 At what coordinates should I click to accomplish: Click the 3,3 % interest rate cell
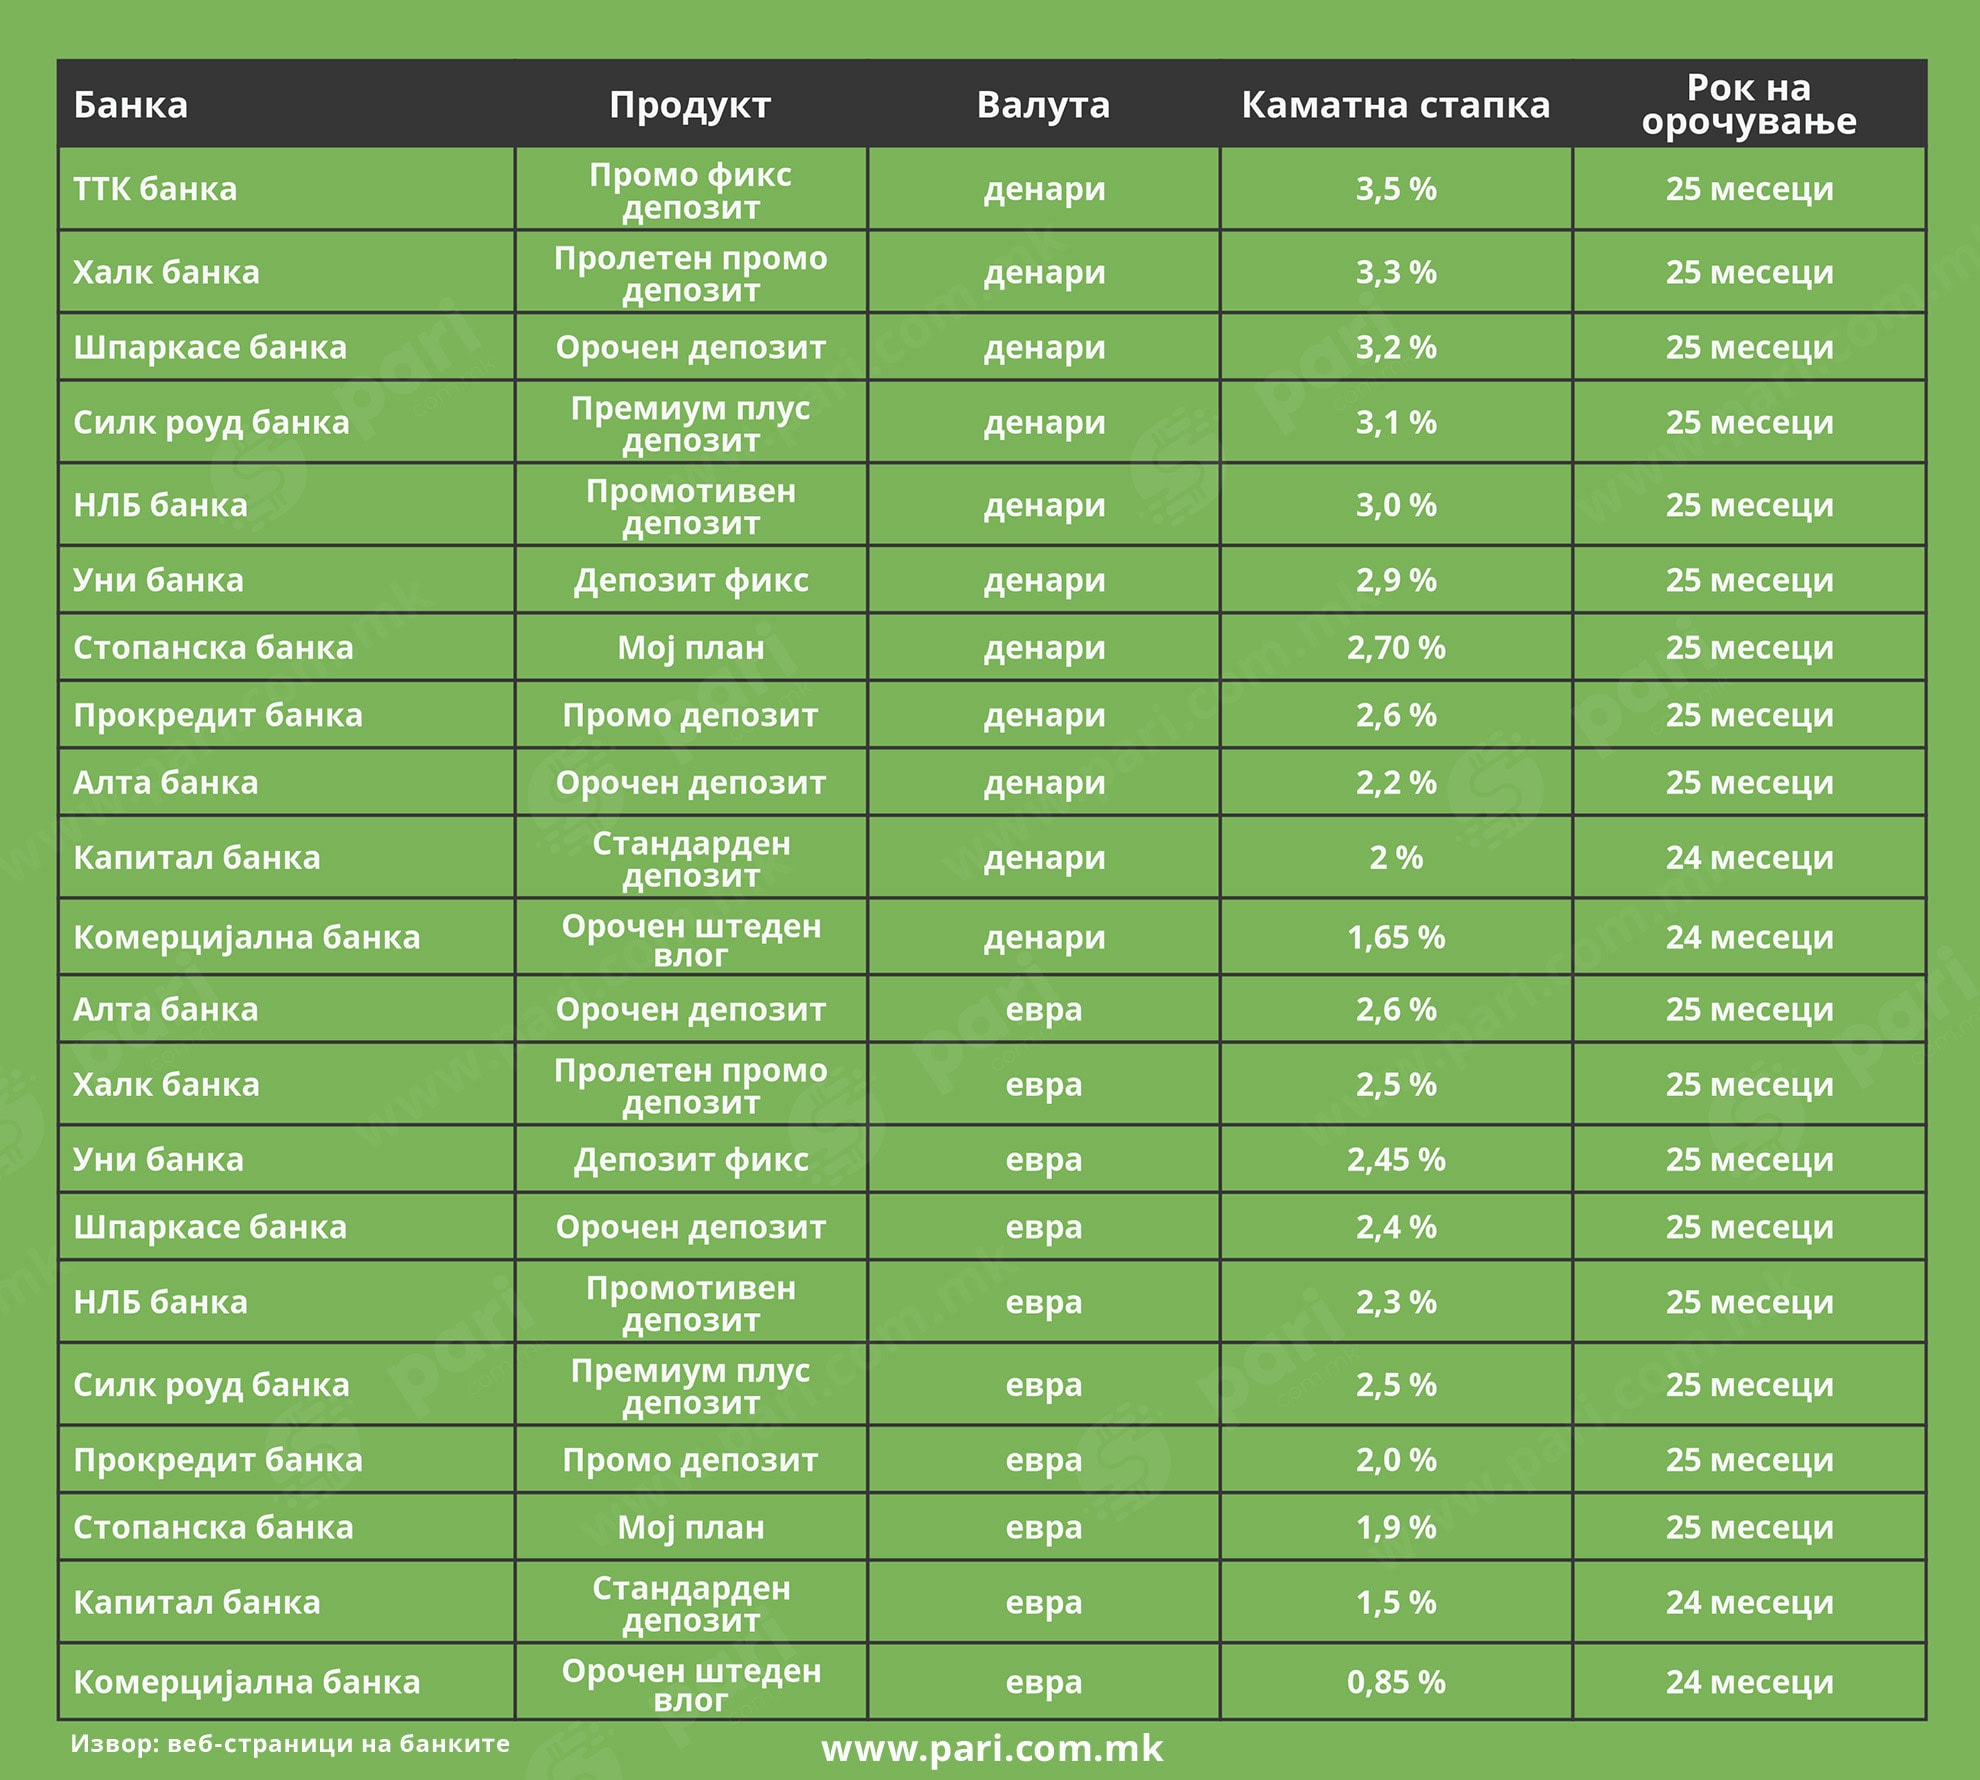(x=1396, y=272)
